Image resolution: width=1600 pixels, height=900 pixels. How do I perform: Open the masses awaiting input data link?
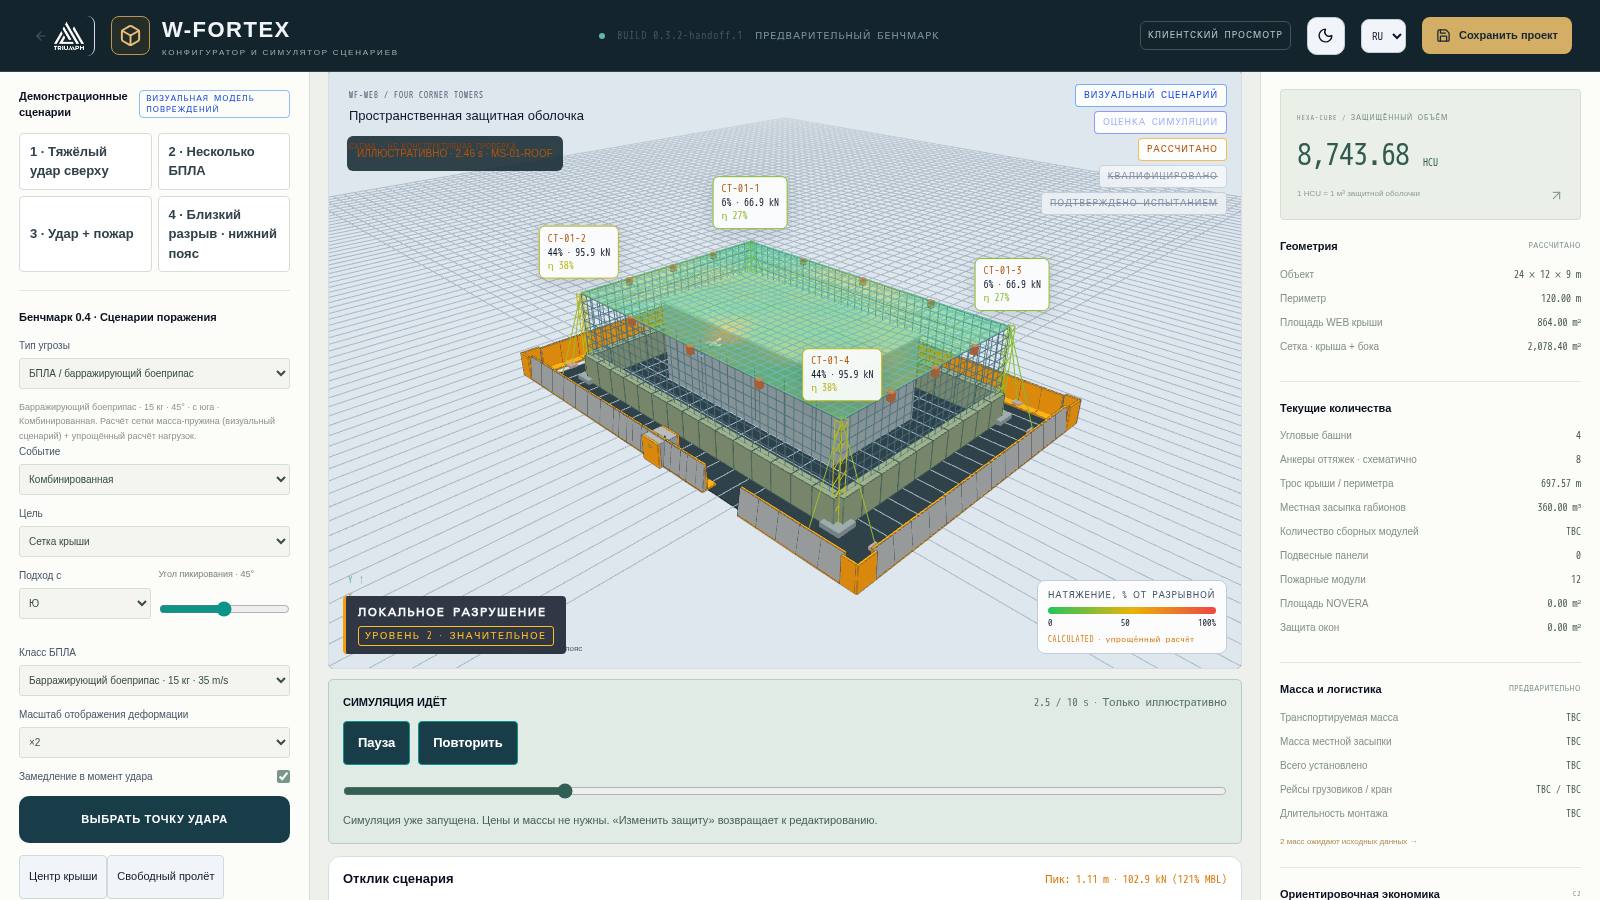(x=1348, y=841)
